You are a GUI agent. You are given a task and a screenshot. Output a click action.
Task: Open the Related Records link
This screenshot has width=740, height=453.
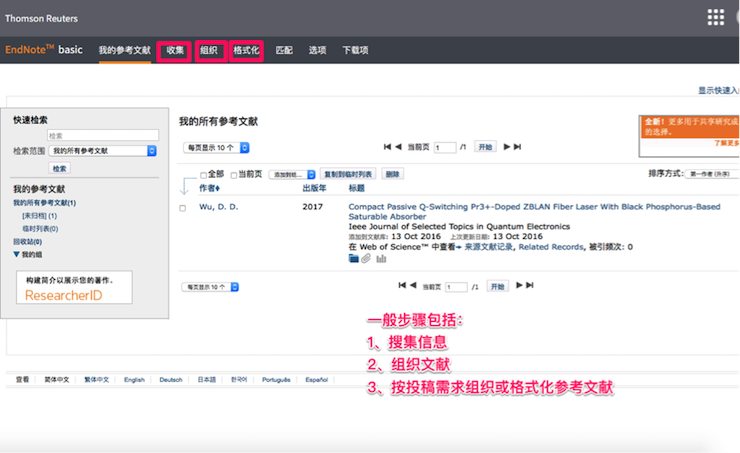tap(551, 247)
